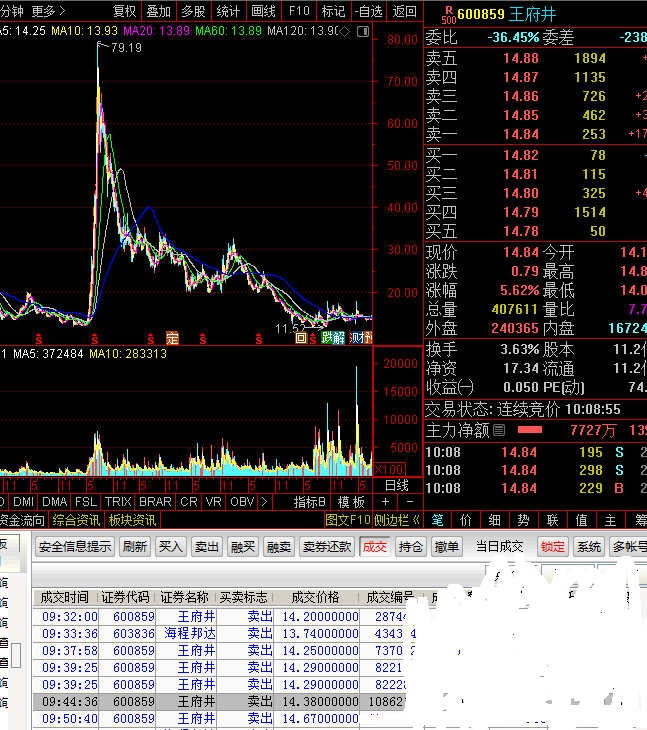Viewport: 647px width, 730px height.
Task: Select the 细 detail tab
Action: point(495,520)
